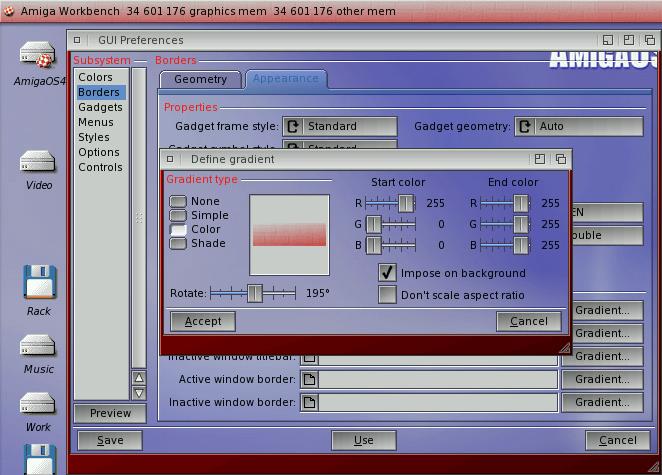Adjust the Start color R slider
Image resolution: width=662 pixels, height=475 pixels.
(391, 204)
